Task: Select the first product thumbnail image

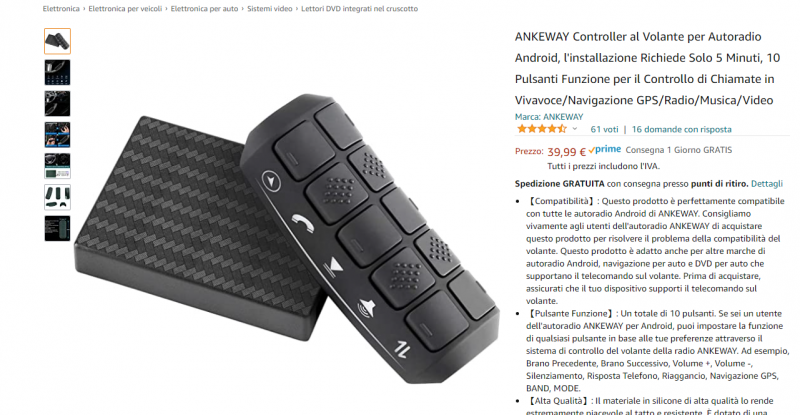Action: [x=57, y=41]
